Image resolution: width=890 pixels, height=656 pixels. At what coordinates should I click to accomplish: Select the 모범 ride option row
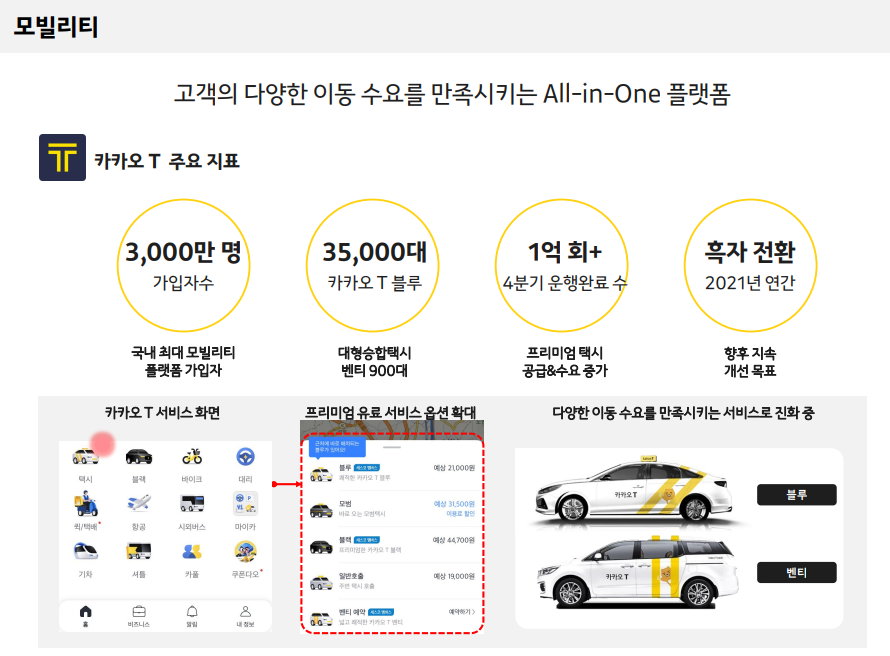[392, 508]
